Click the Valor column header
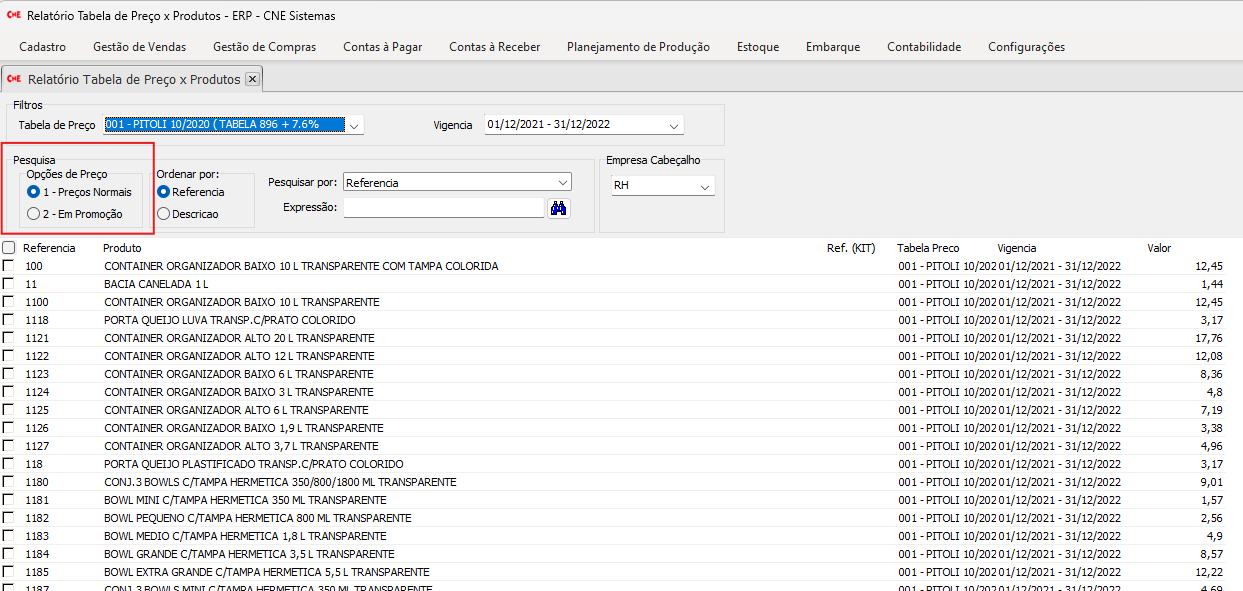 click(x=1158, y=248)
